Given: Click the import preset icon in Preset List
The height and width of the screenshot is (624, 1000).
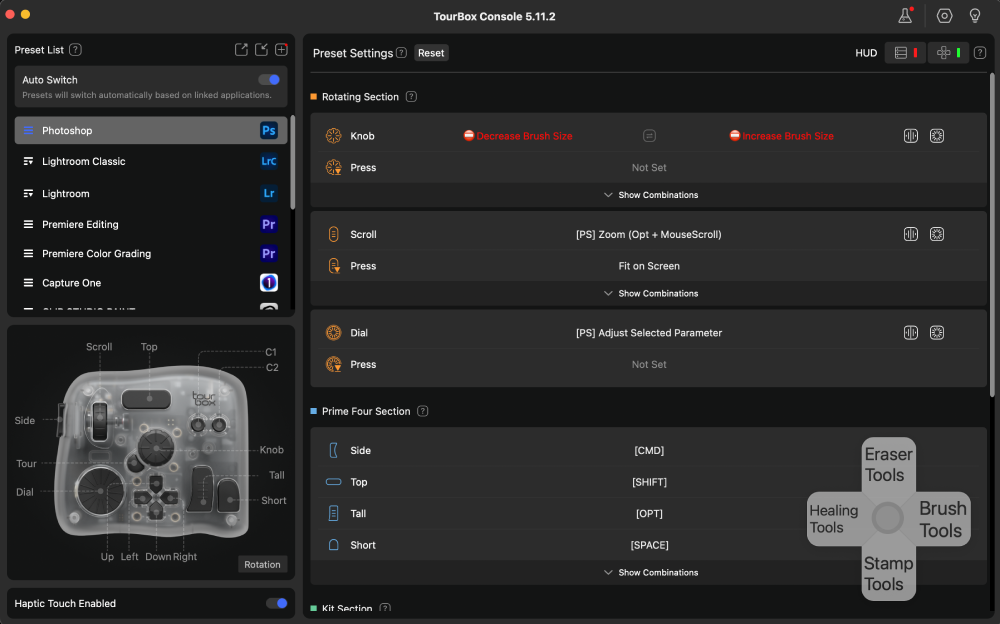Looking at the screenshot, I should click(x=261, y=50).
